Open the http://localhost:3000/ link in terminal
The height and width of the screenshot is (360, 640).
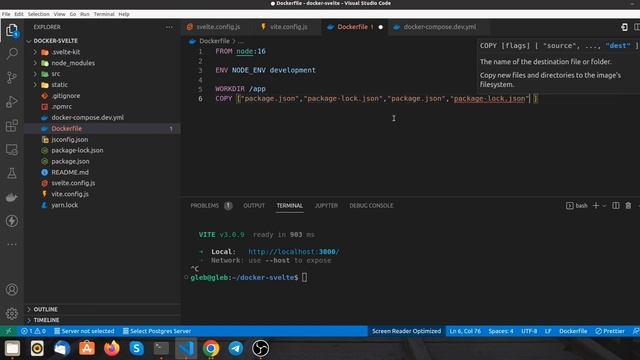[x=293, y=252]
